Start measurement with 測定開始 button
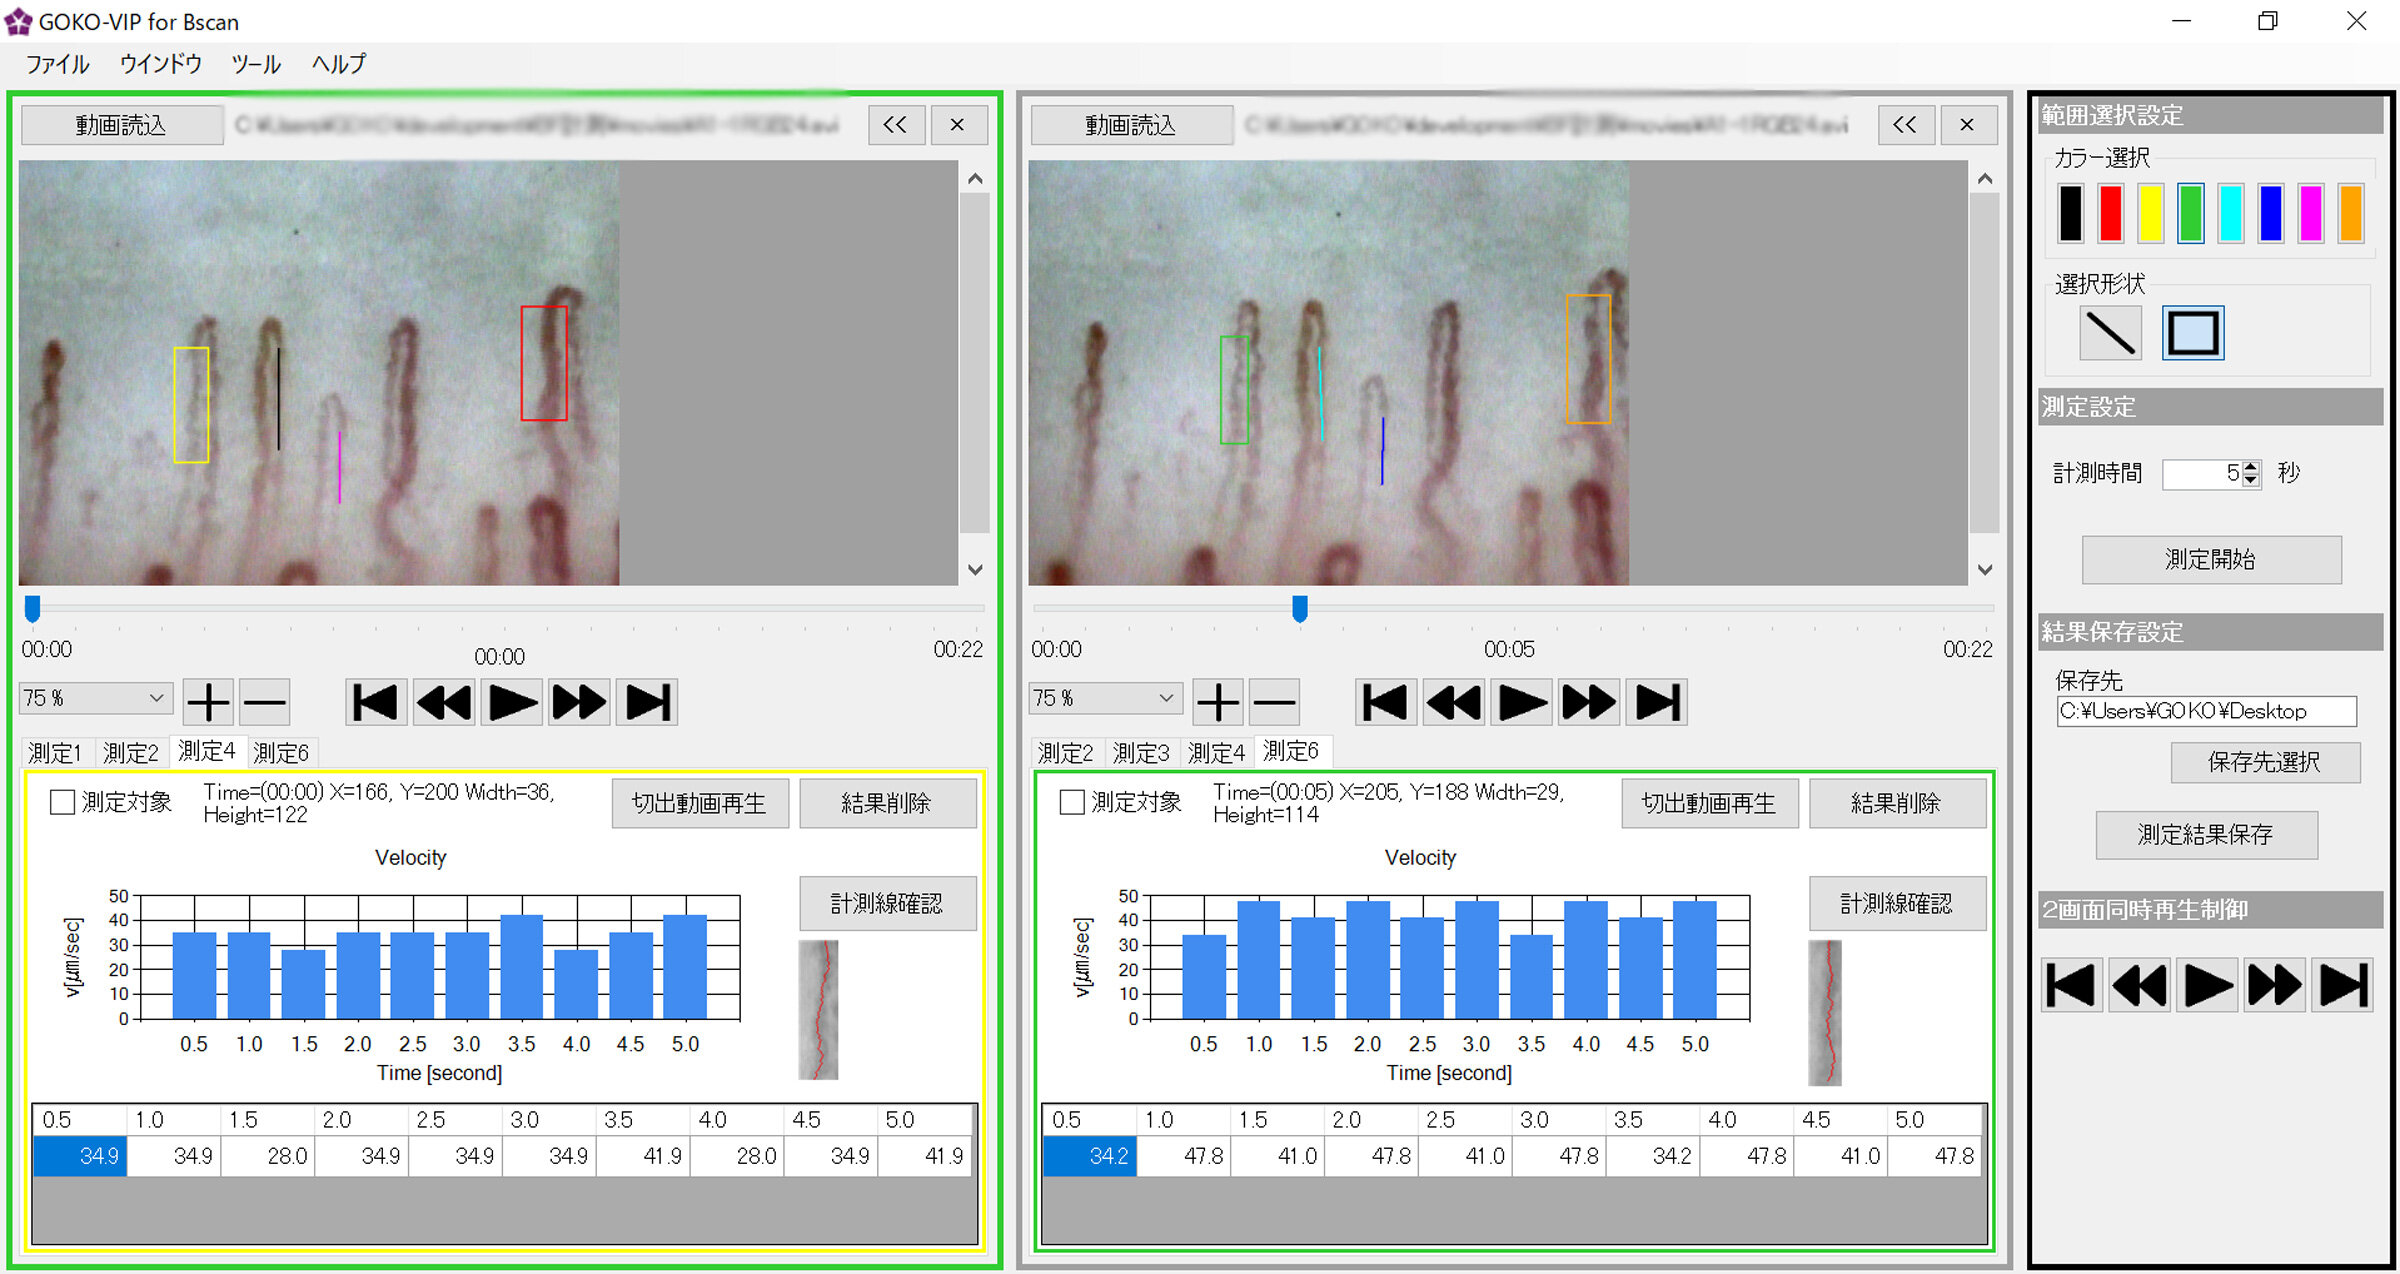 click(2211, 559)
